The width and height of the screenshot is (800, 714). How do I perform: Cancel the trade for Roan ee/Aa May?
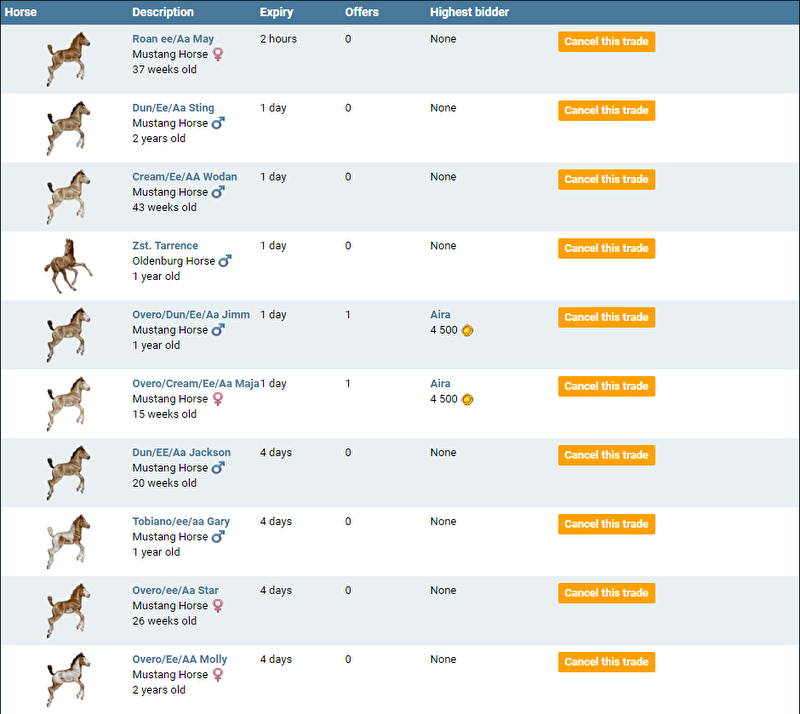[x=606, y=41]
